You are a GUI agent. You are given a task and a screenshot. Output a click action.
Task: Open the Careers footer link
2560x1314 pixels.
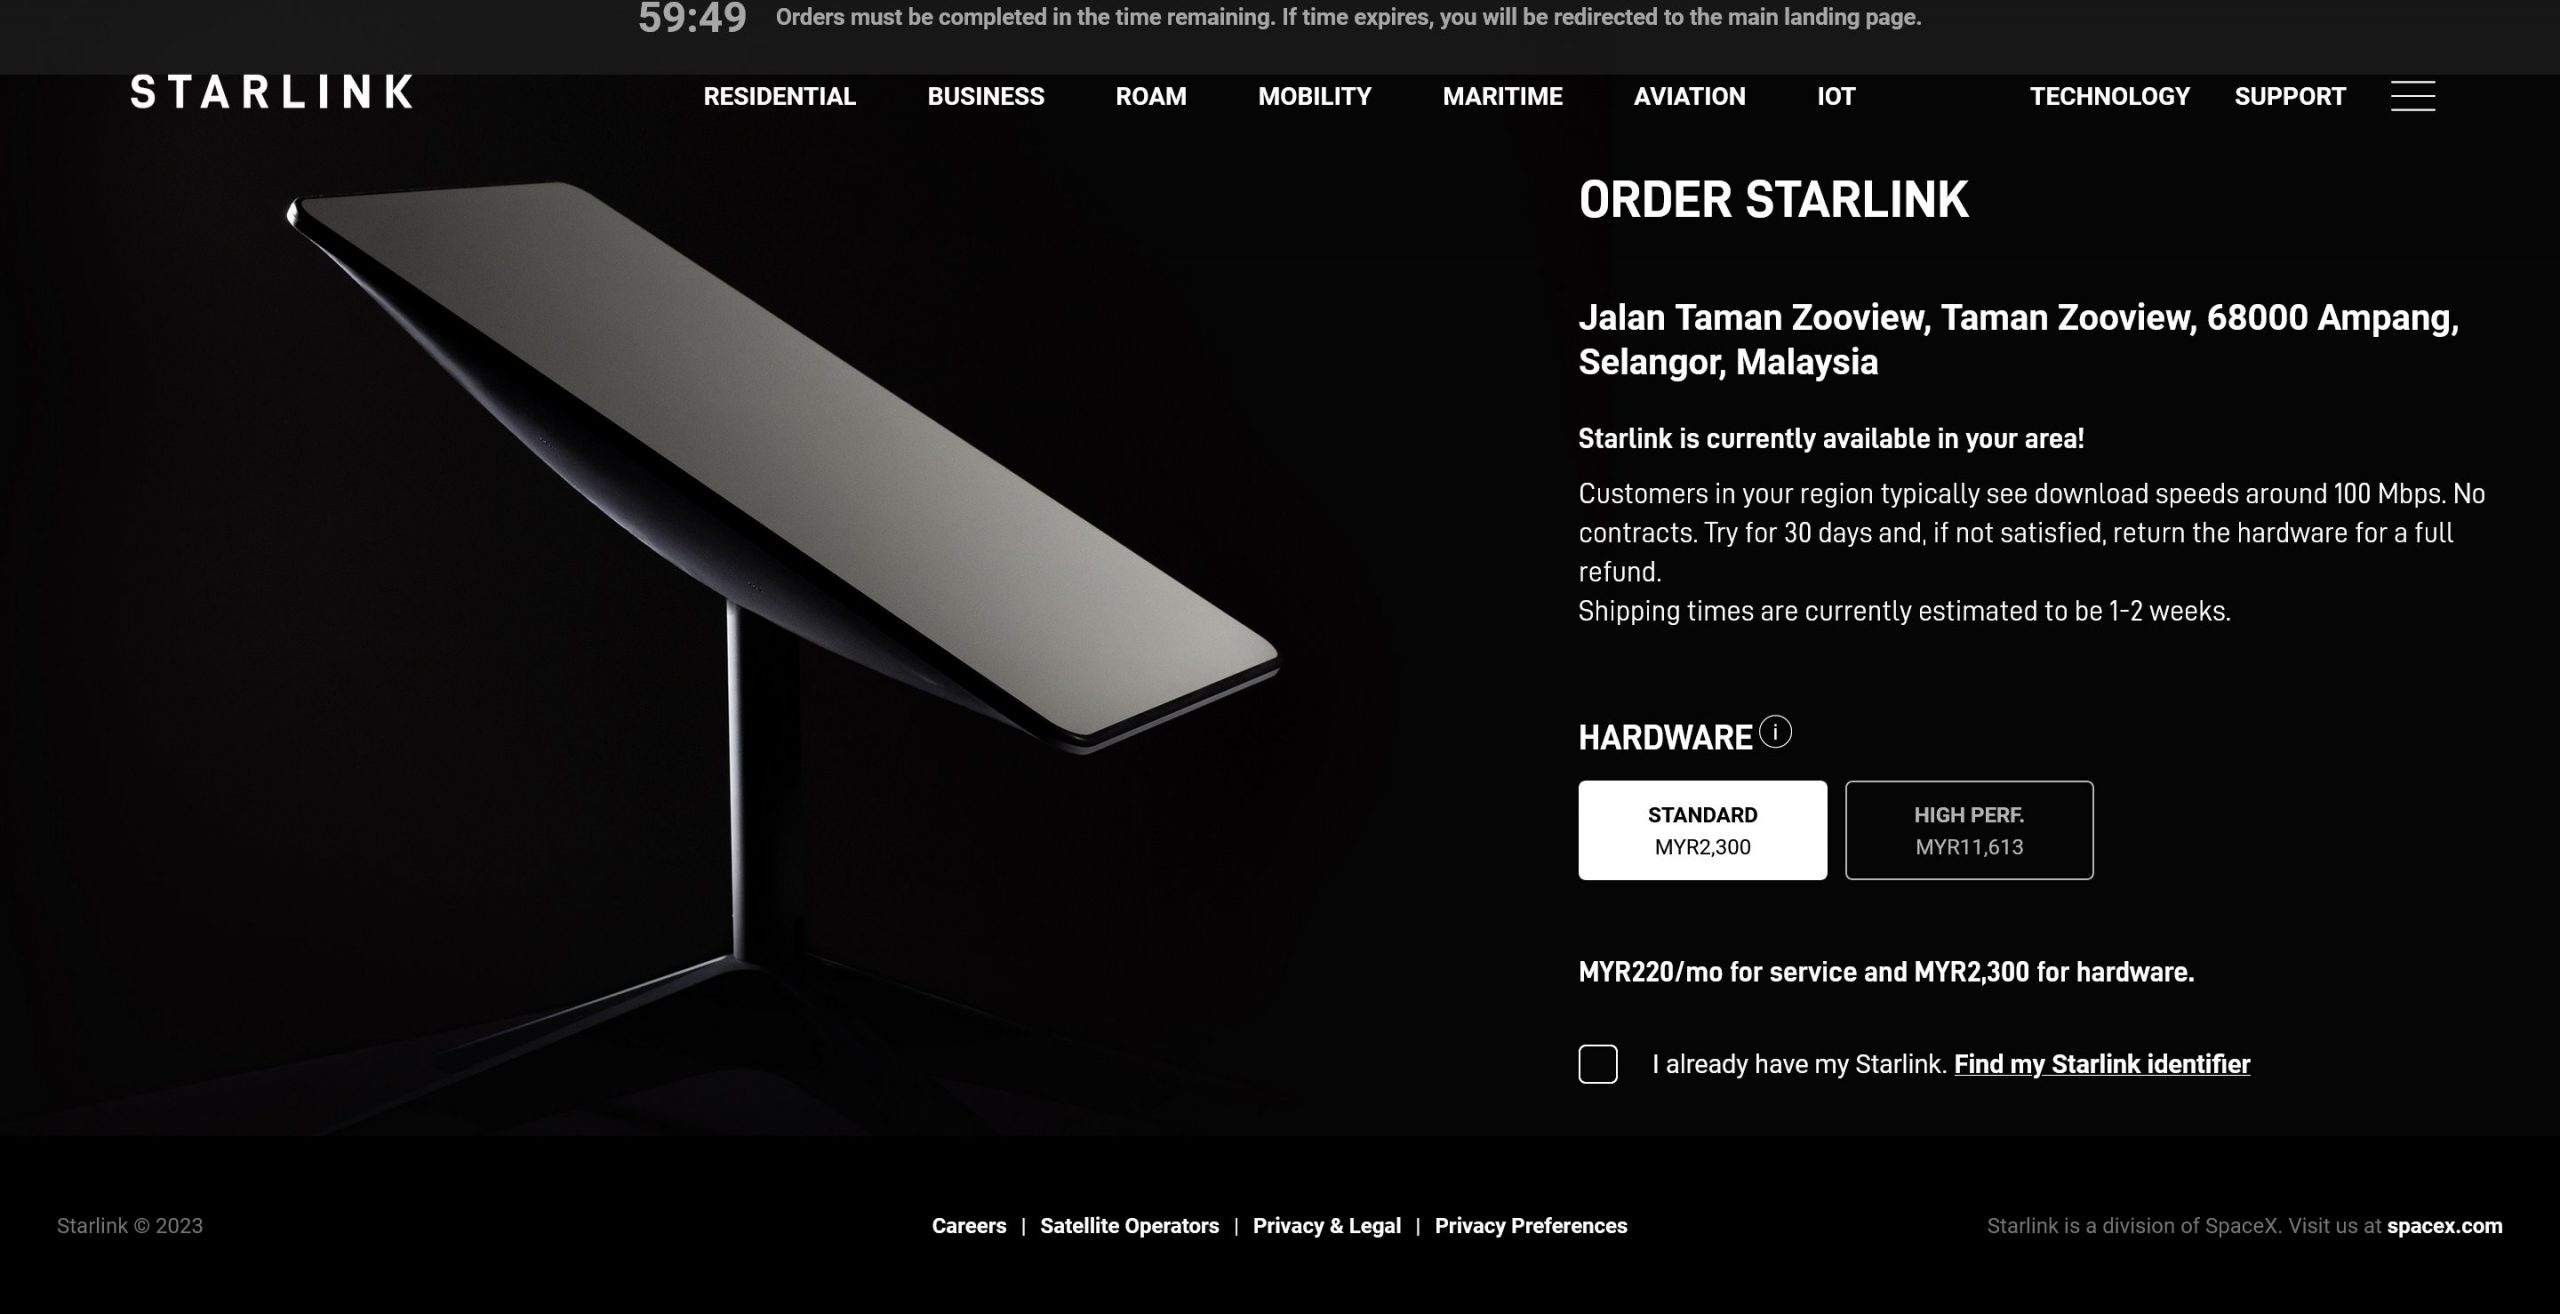(x=969, y=1226)
